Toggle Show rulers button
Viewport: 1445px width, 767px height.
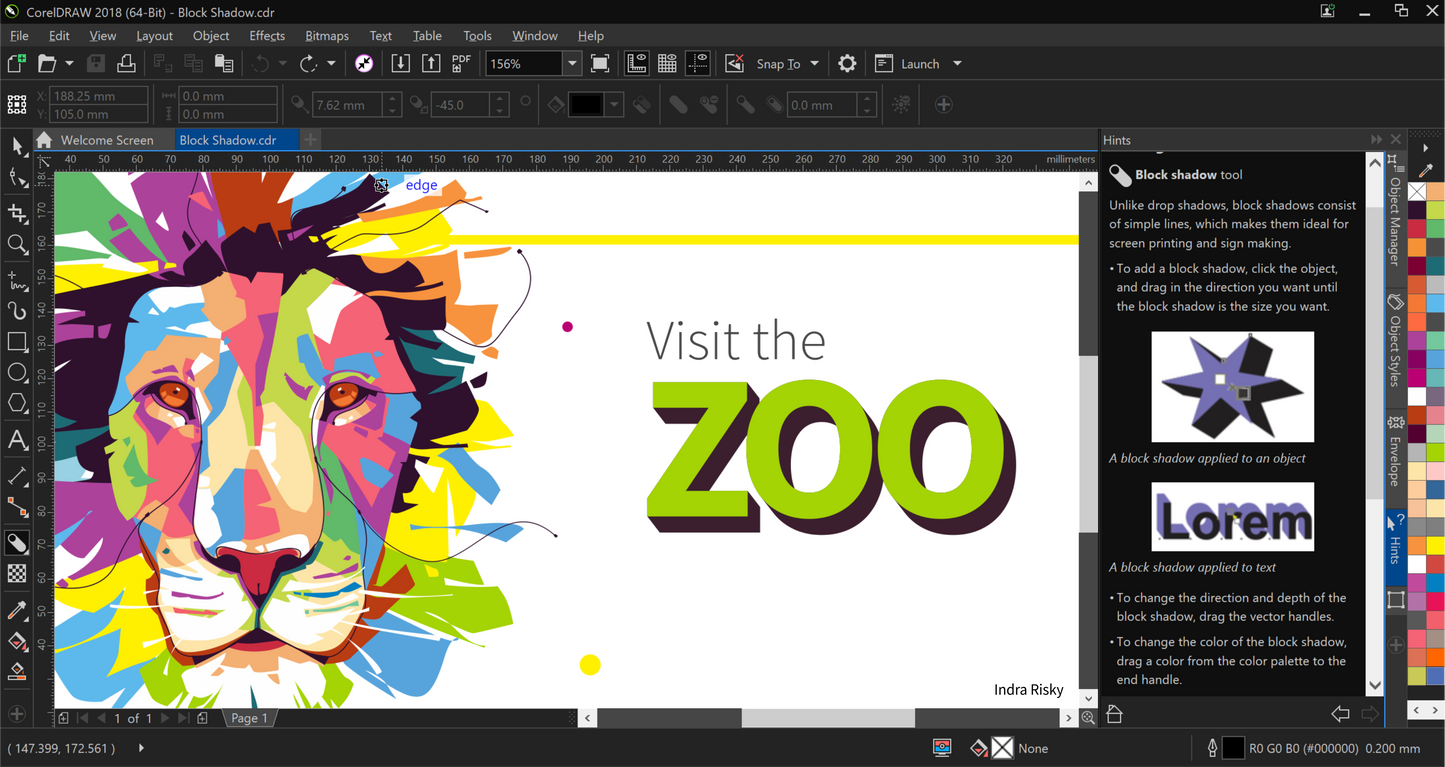(637, 63)
